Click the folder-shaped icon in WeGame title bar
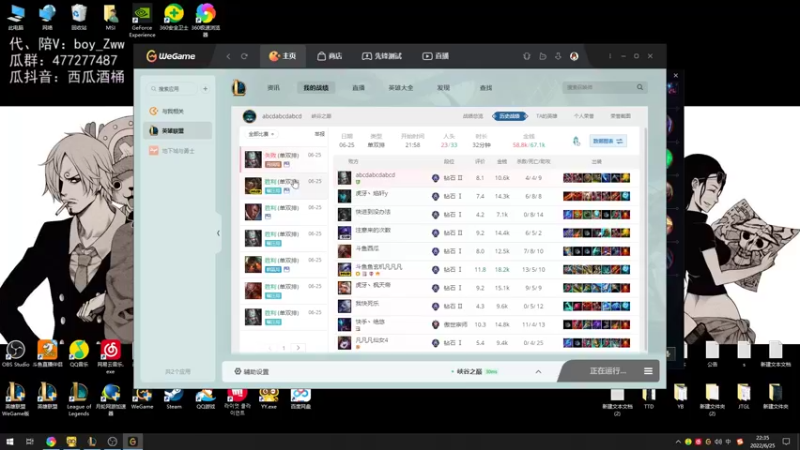Image resolution: width=800 pixels, height=450 pixels. 542,56
